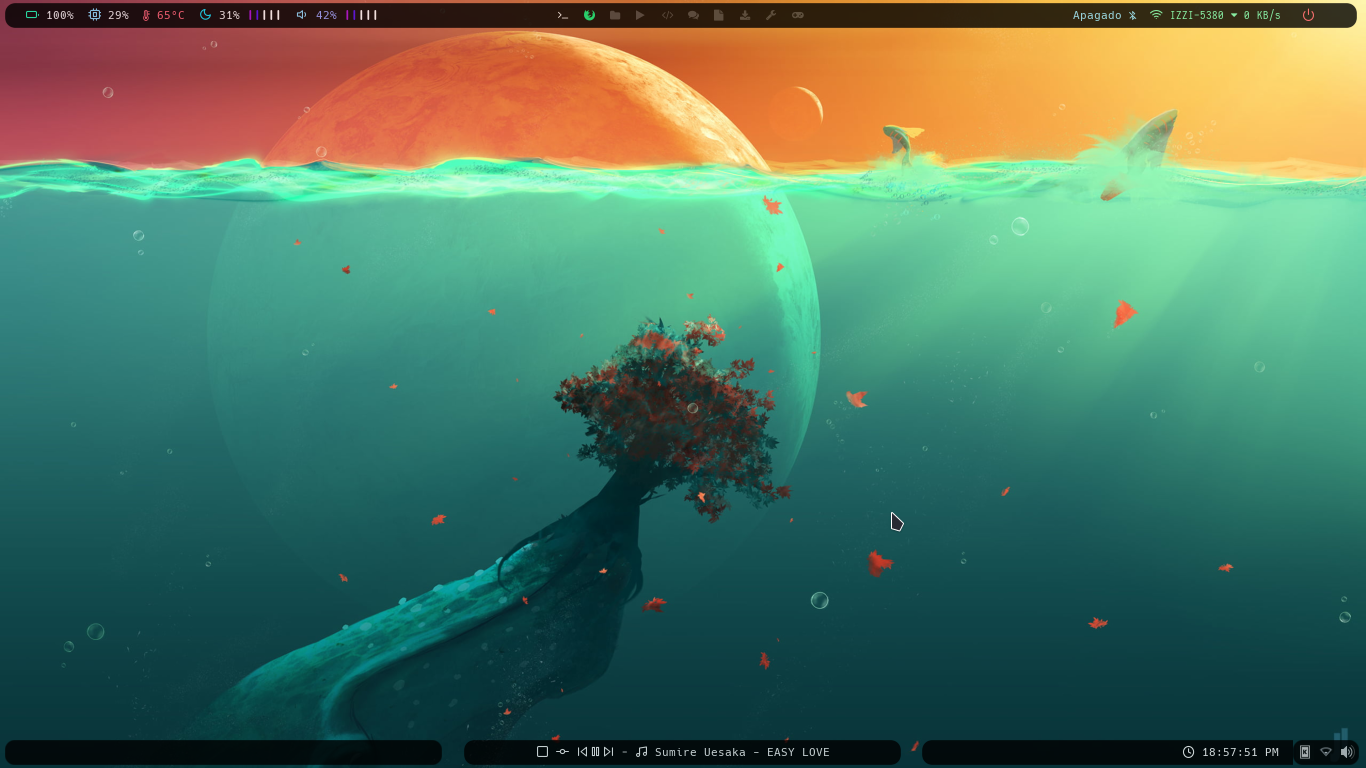The width and height of the screenshot is (1366, 768).
Task: Adjust the volume bar beside 42%
Action: pos(362,15)
